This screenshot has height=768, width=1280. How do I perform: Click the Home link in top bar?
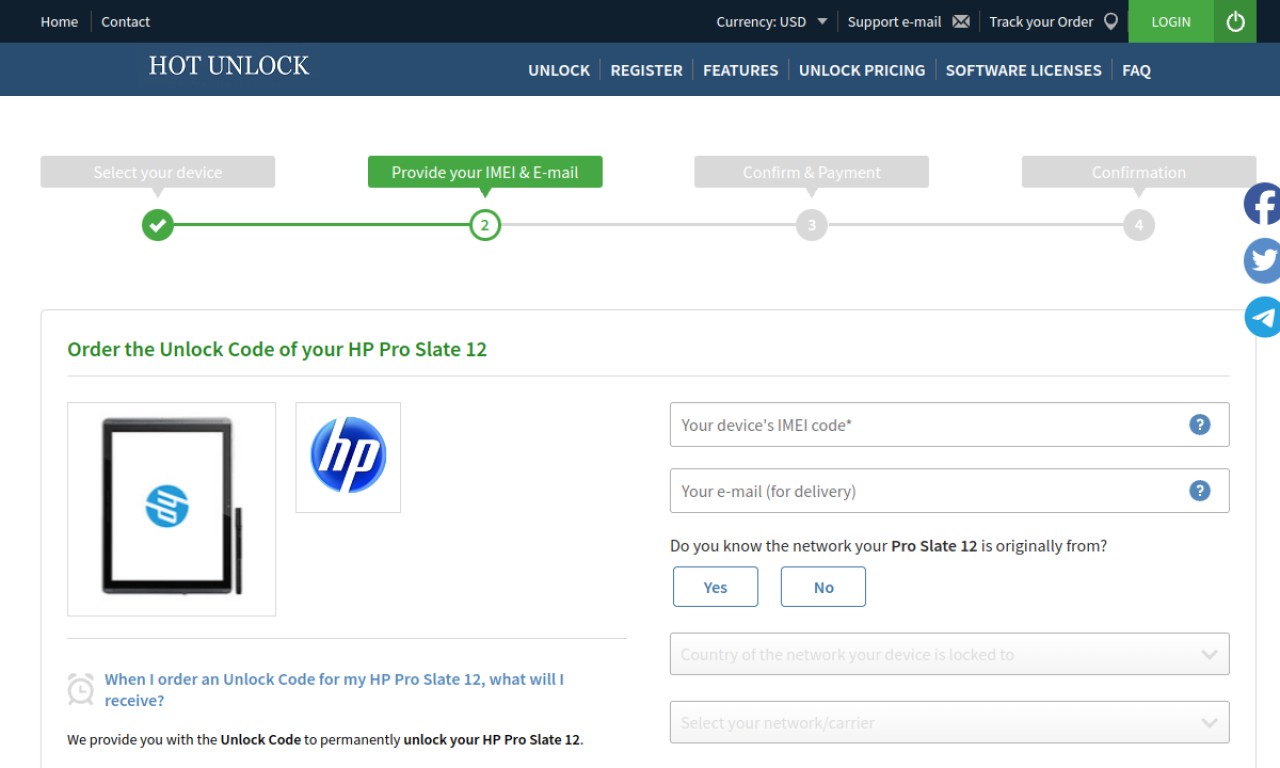[x=59, y=21]
